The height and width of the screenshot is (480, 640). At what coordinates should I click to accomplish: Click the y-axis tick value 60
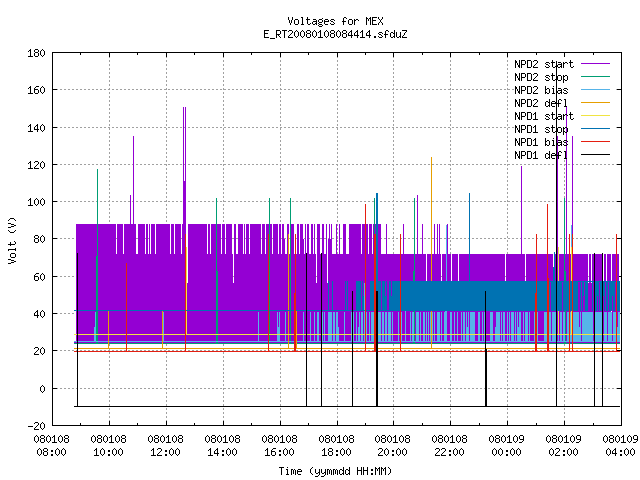(x=39, y=277)
